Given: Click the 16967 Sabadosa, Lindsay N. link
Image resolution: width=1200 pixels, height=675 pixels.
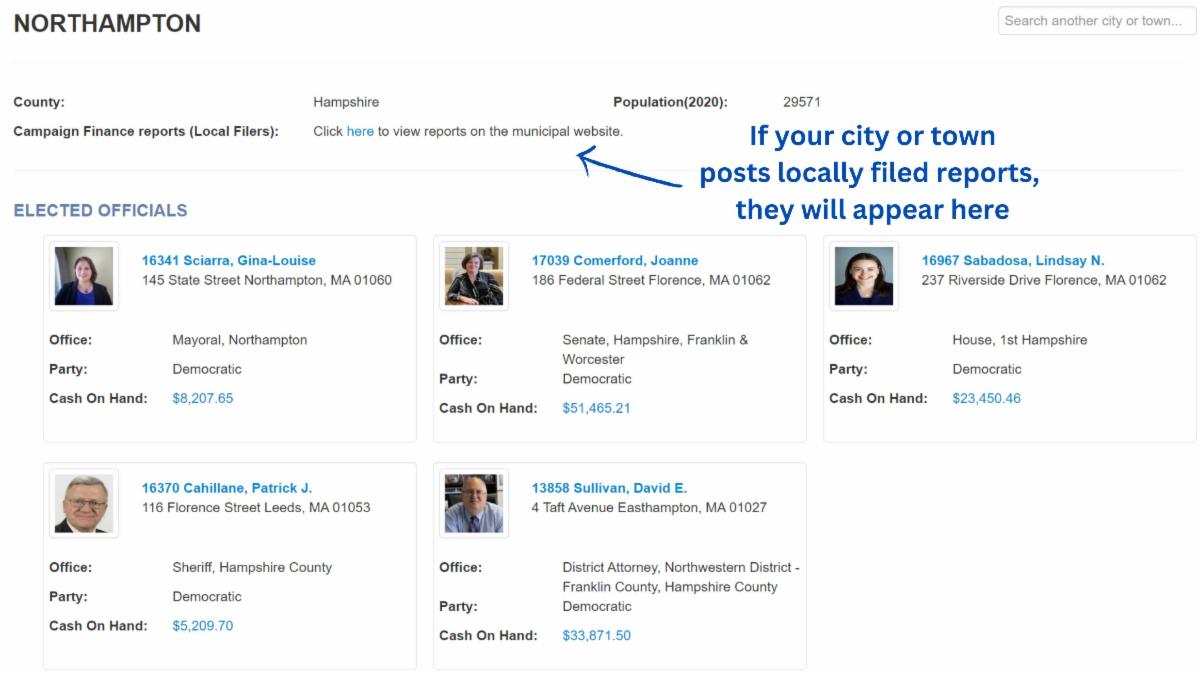Looking at the screenshot, I should (1012, 261).
